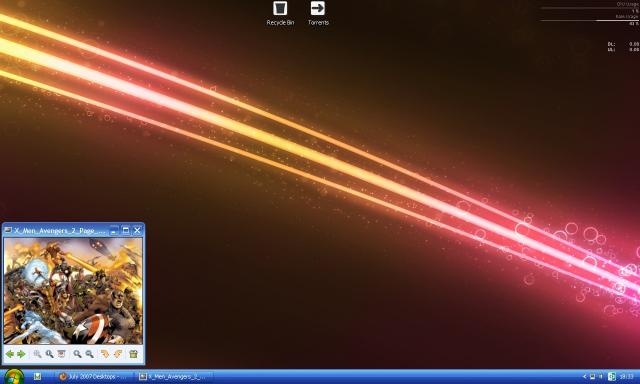This screenshot has width=640, height=384.
Task: Open the Torrents shortcut on the desktop
Action: [318, 13]
